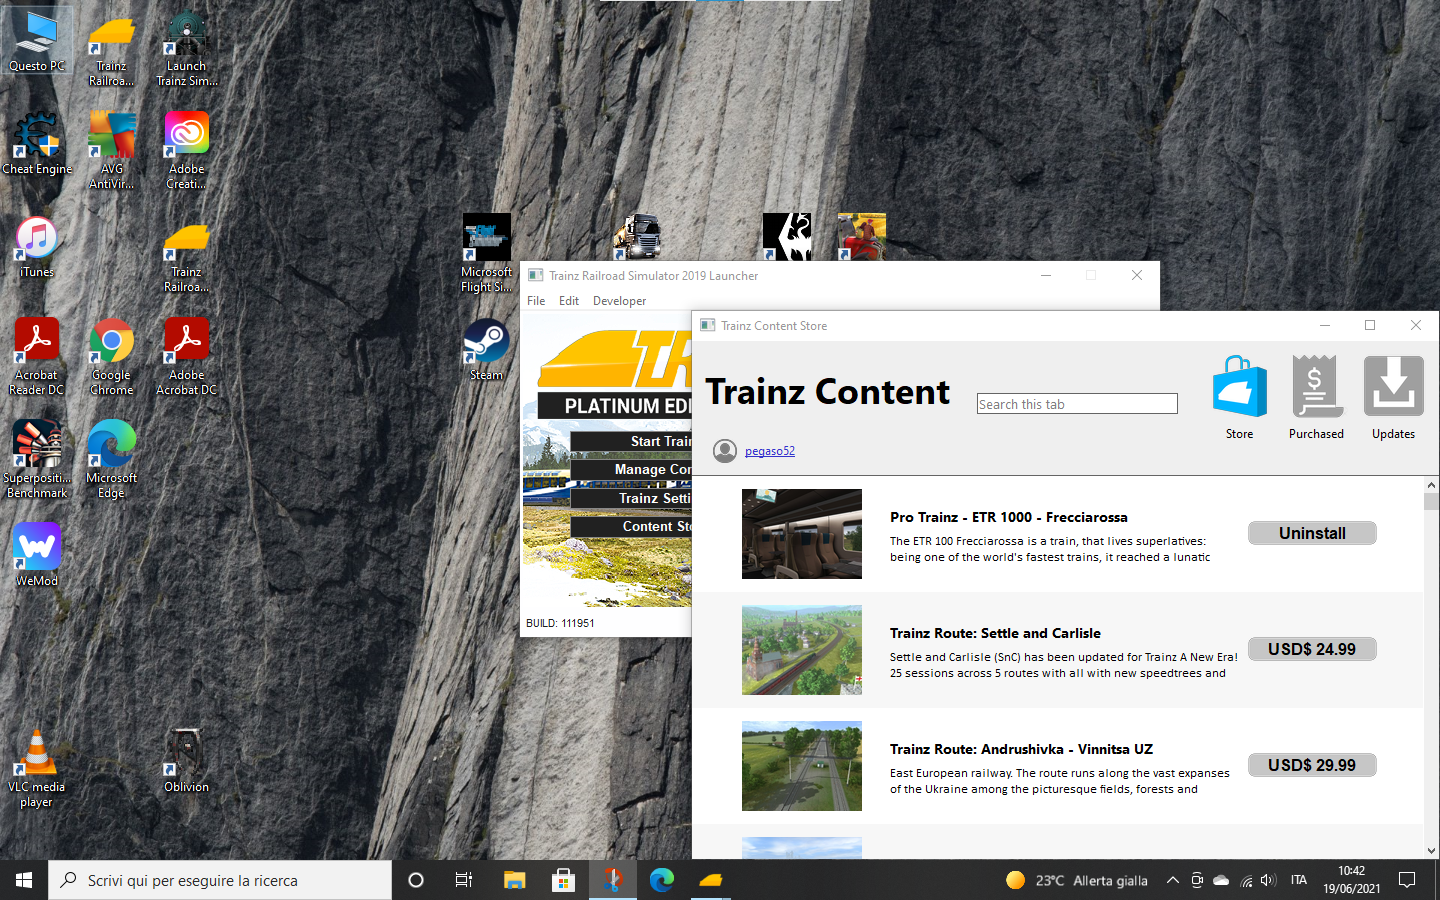Select the Acrobat Reader DC desktop icon
The image size is (1440, 900).
coord(37,357)
